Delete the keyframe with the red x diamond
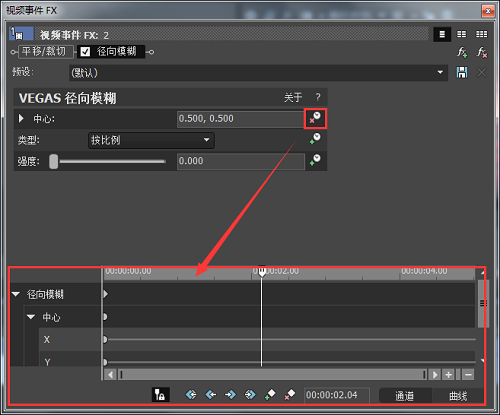The width and height of the screenshot is (500, 415). click(290, 395)
